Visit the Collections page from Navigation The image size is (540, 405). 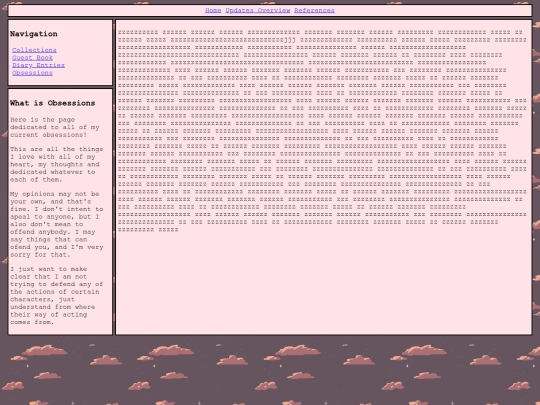[34, 50]
